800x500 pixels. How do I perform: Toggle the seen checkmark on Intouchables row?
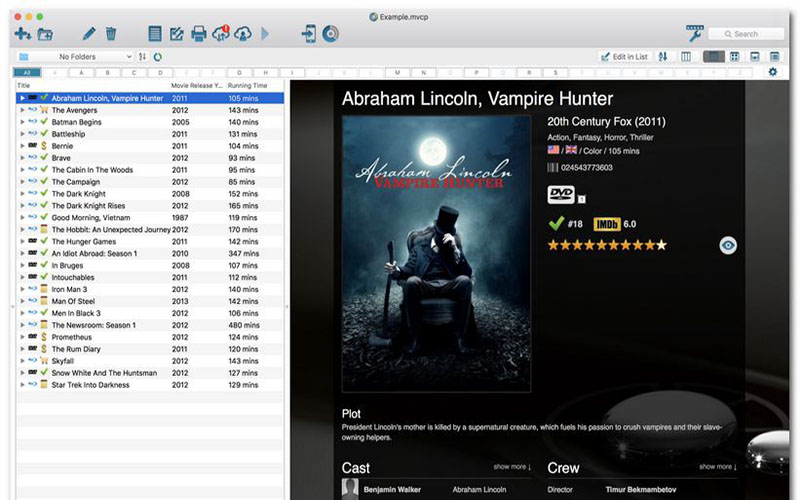pyautogui.click(x=44, y=277)
